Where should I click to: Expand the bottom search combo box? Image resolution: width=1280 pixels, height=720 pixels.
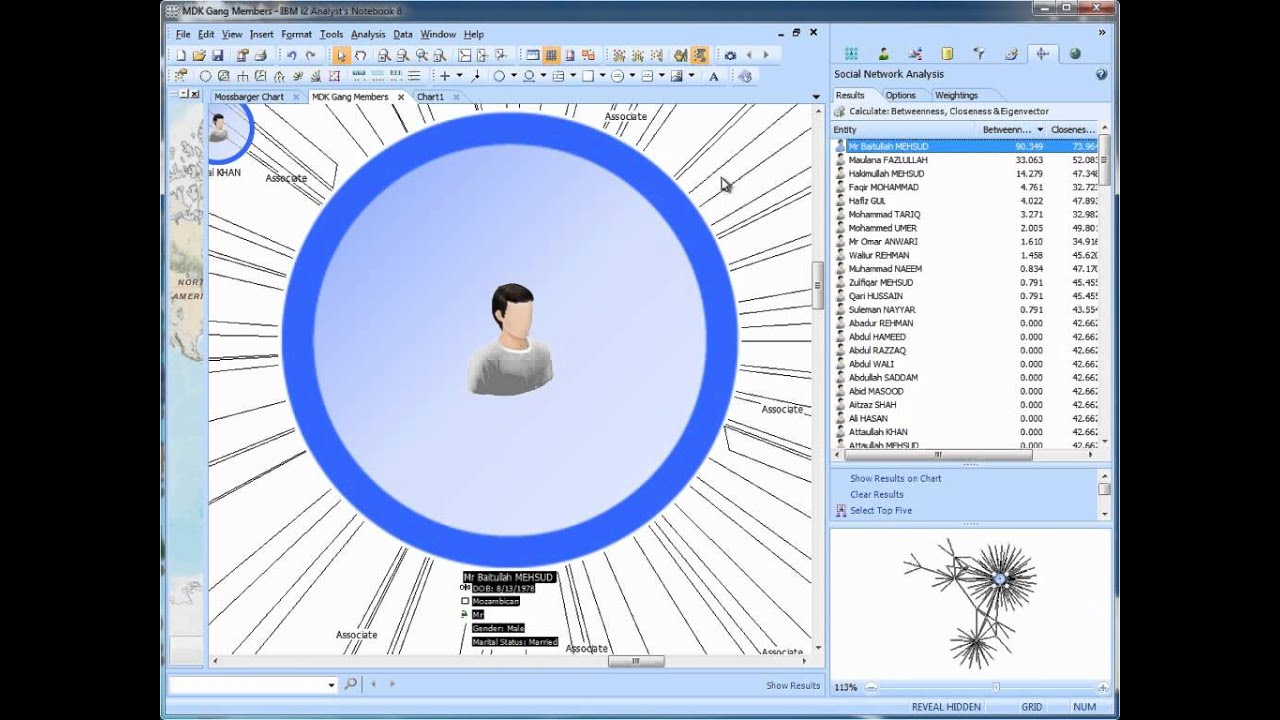tap(332, 685)
